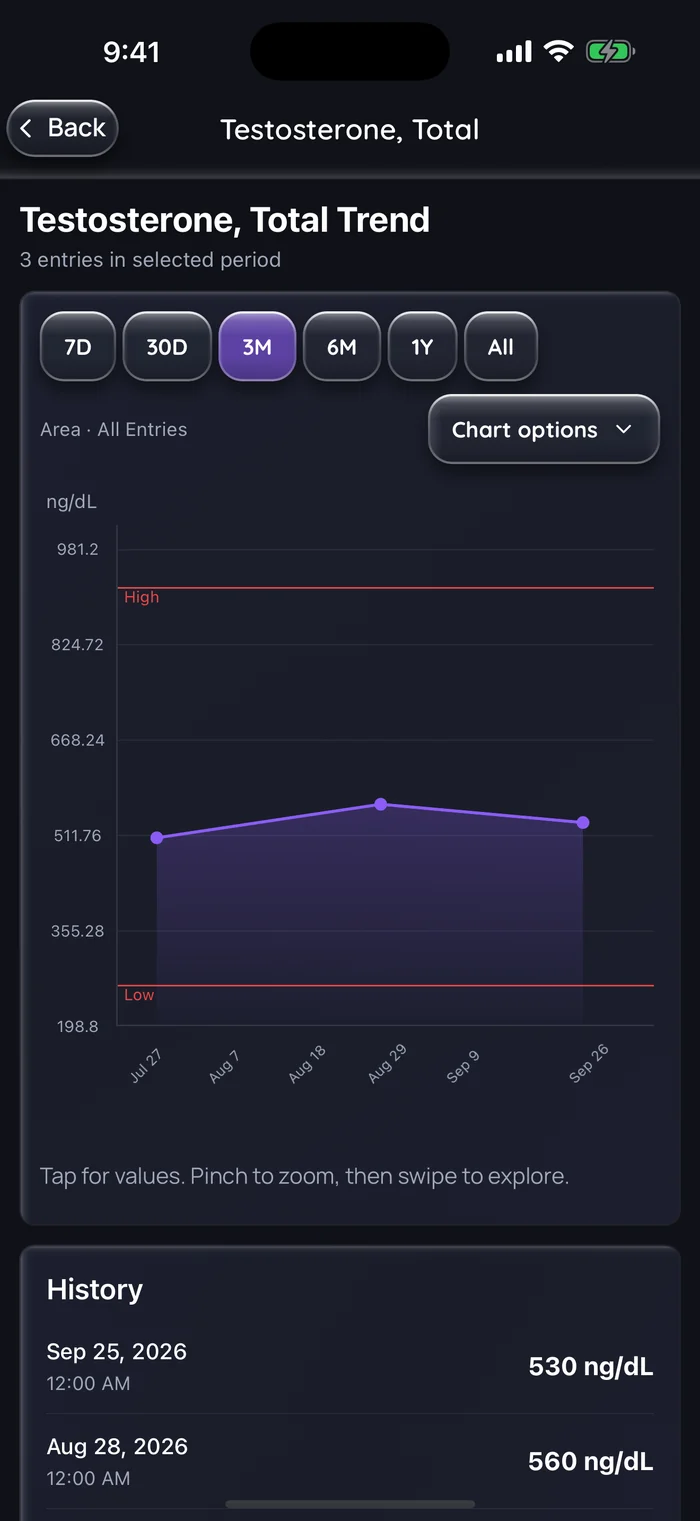Screen dimensions: 700x1521
Task: Tap the Testosterone, Total Trend heading
Action: point(225,220)
